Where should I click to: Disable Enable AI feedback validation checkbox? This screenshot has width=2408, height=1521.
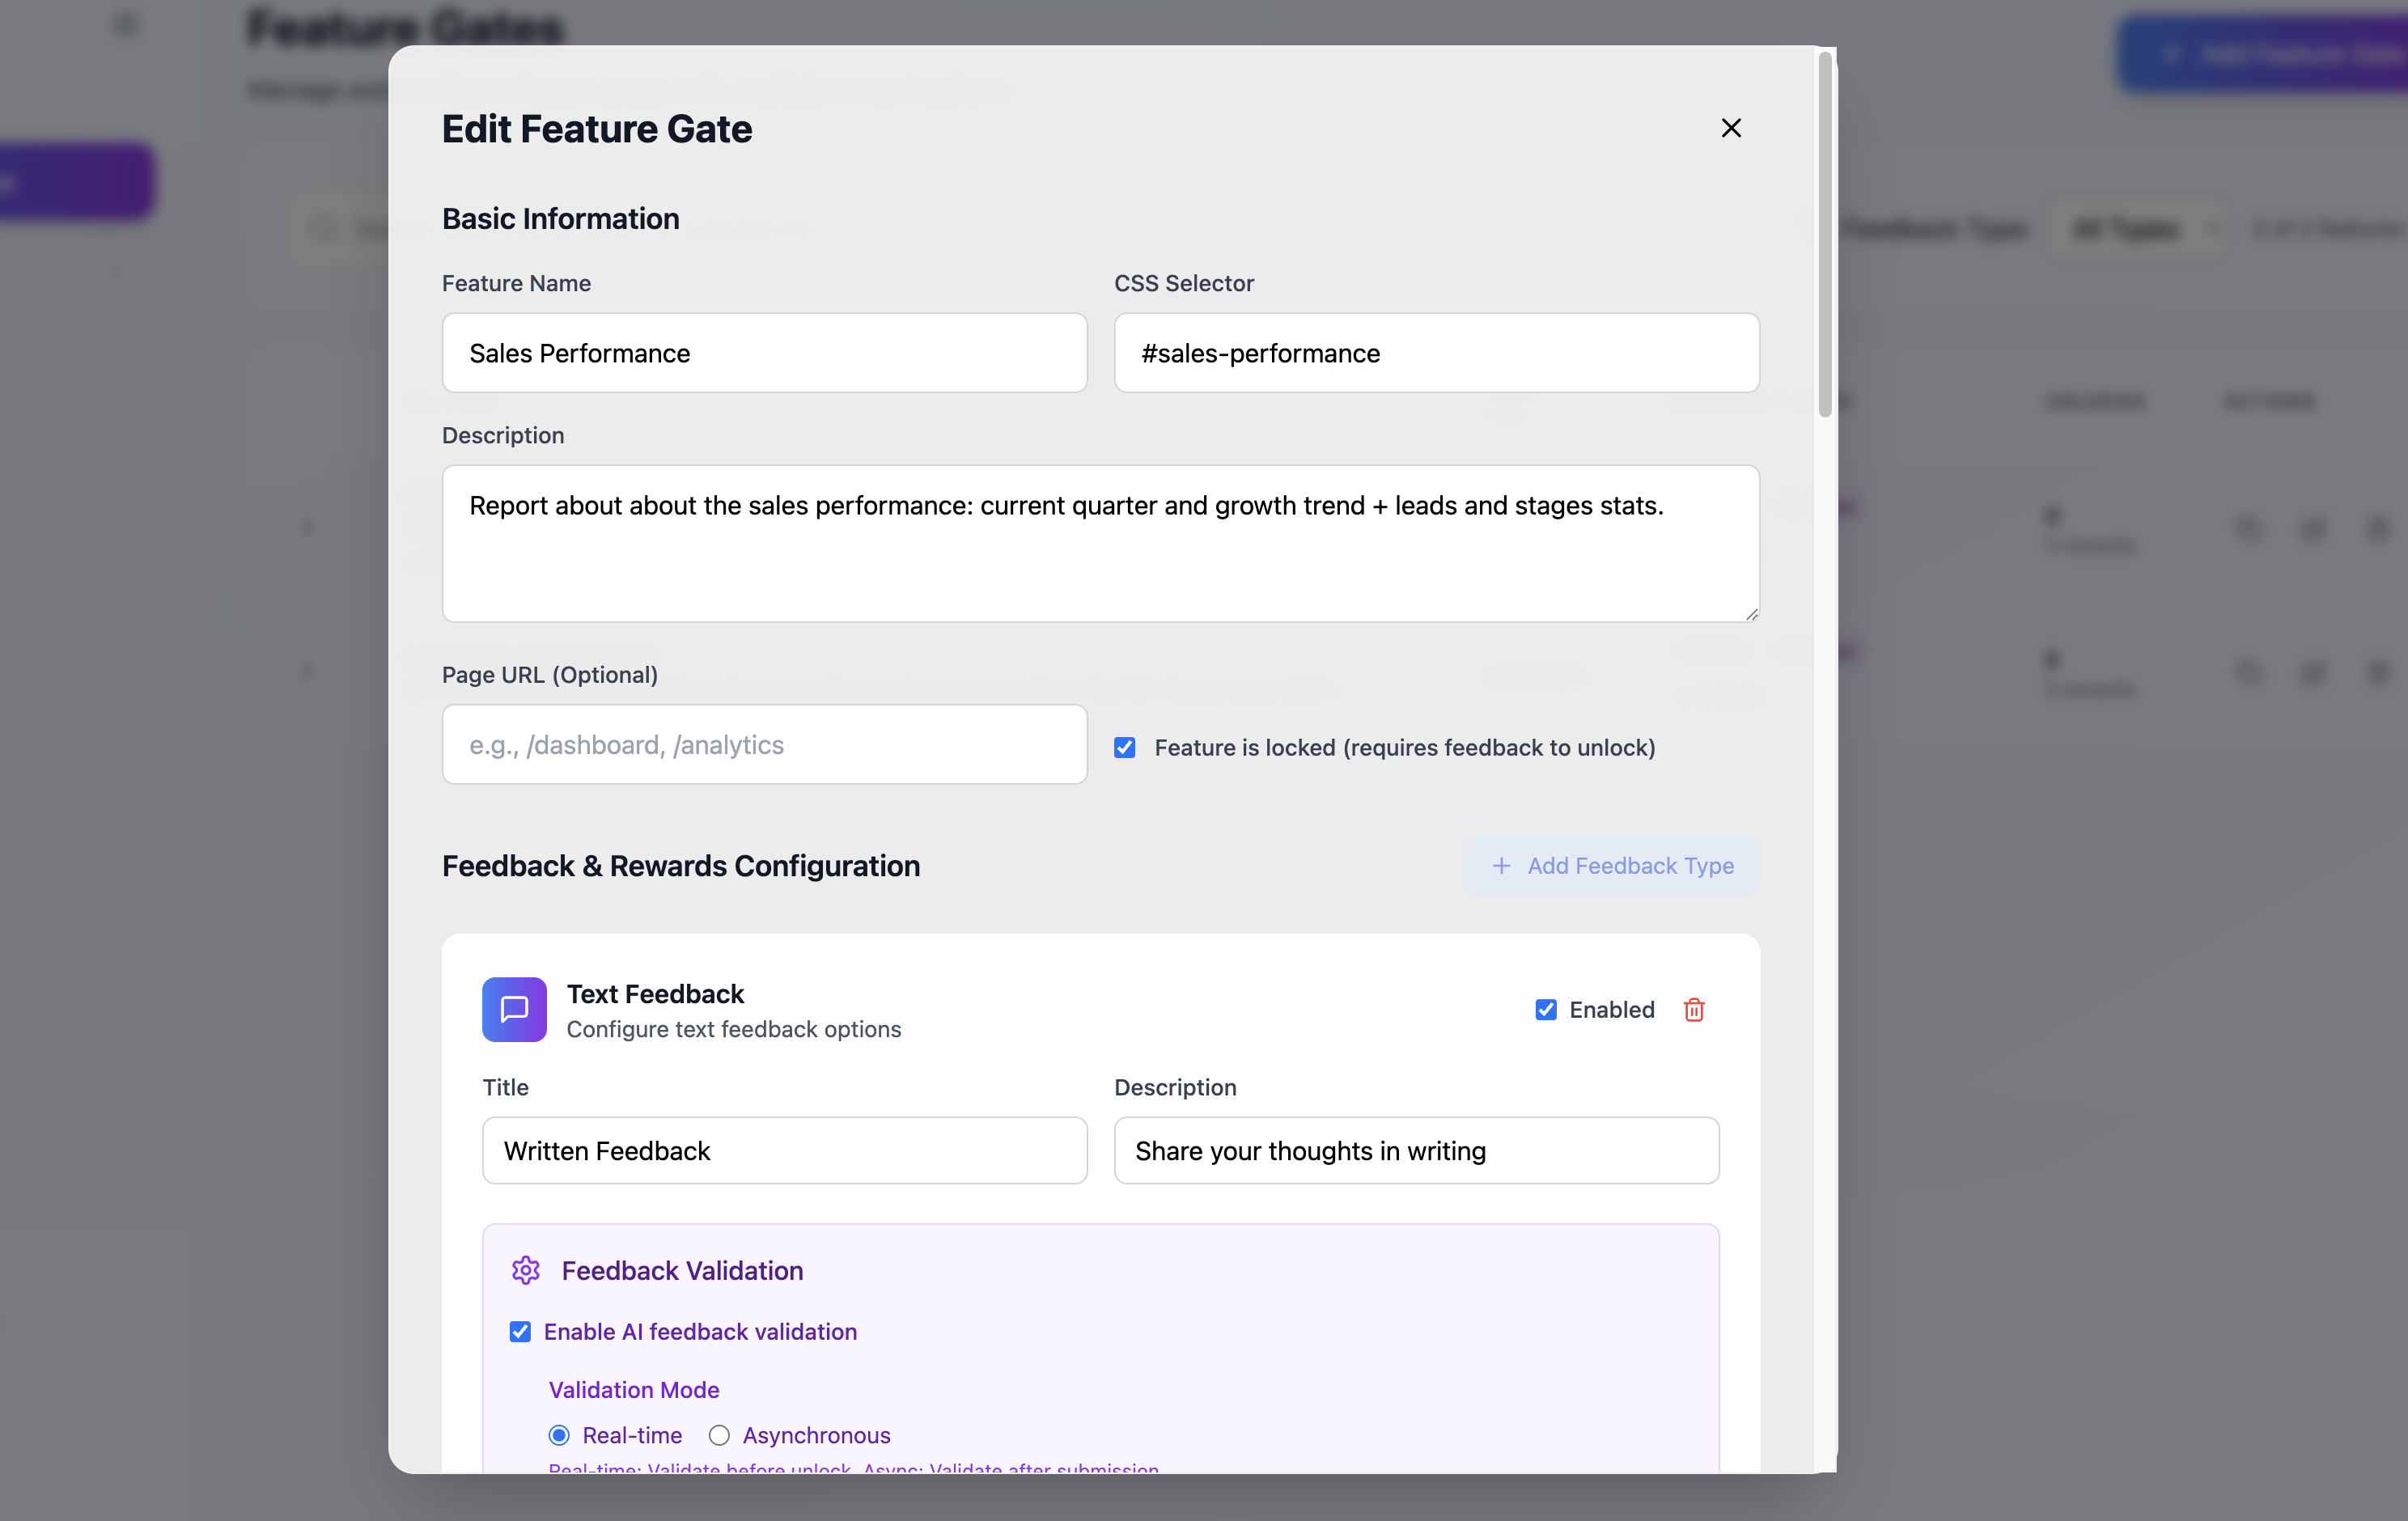click(520, 1332)
